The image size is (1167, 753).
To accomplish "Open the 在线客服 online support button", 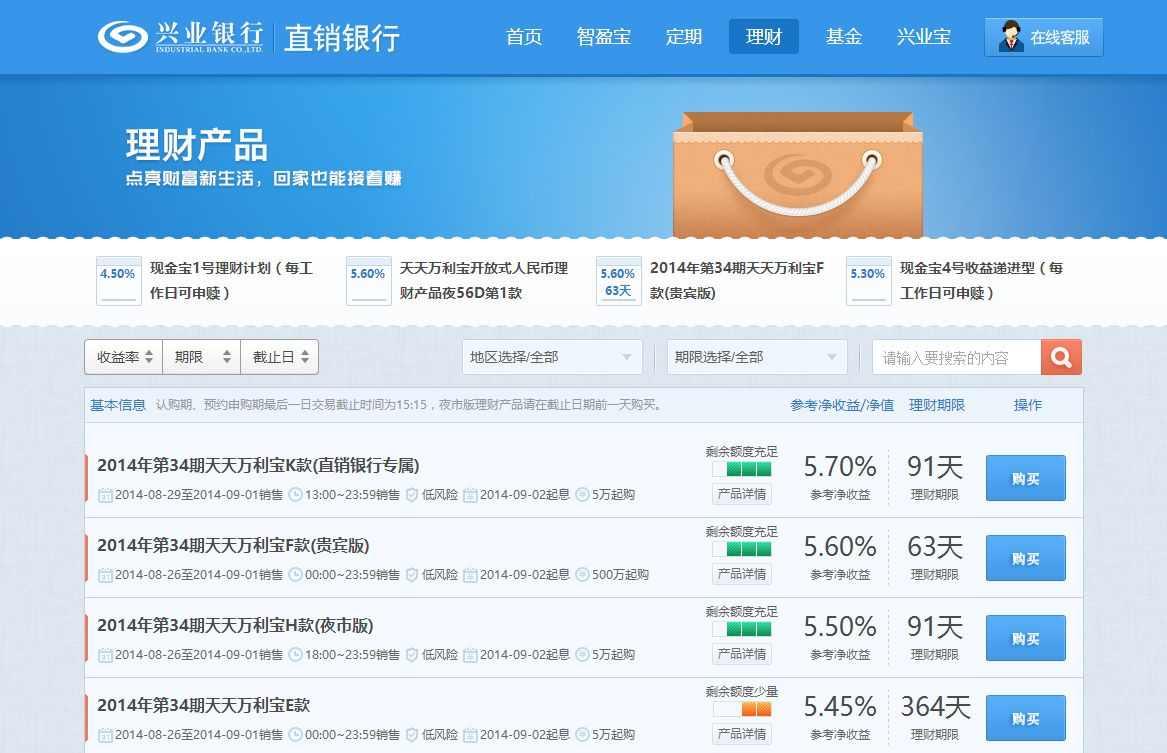I will point(1043,36).
